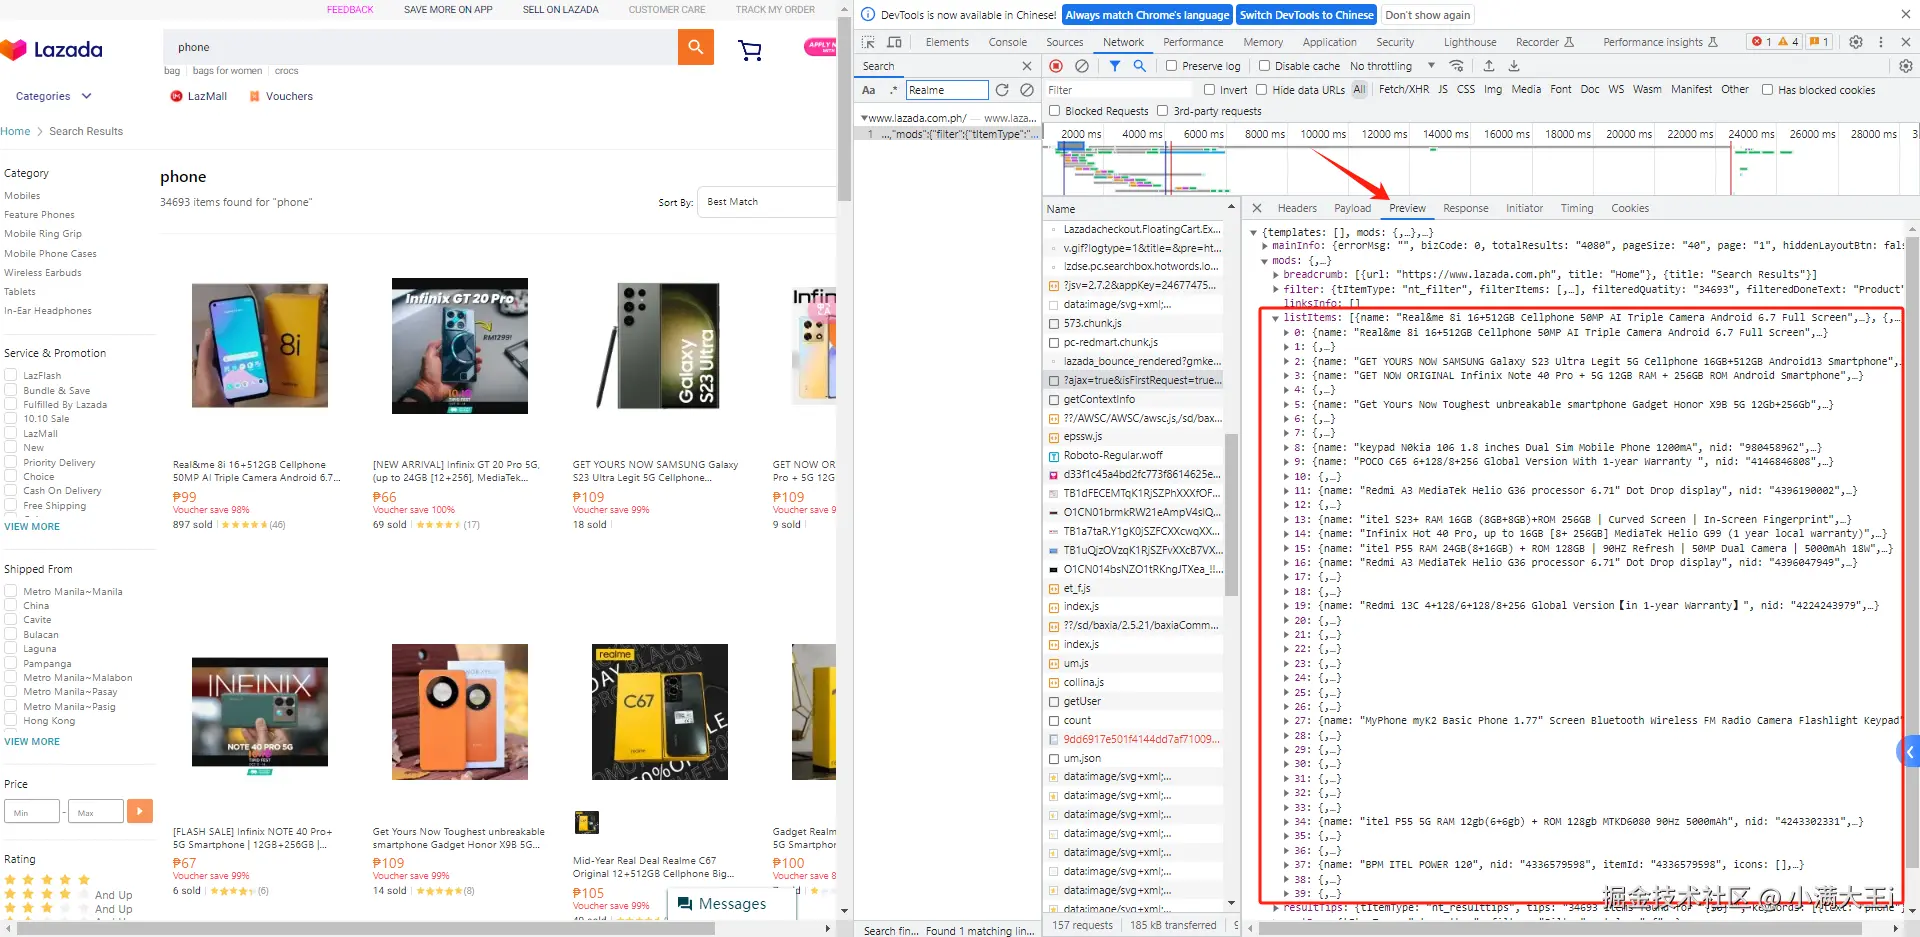The width and height of the screenshot is (1920, 937).
Task: Check Has blocked cookies checkbox
Action: pos(1767,90)
